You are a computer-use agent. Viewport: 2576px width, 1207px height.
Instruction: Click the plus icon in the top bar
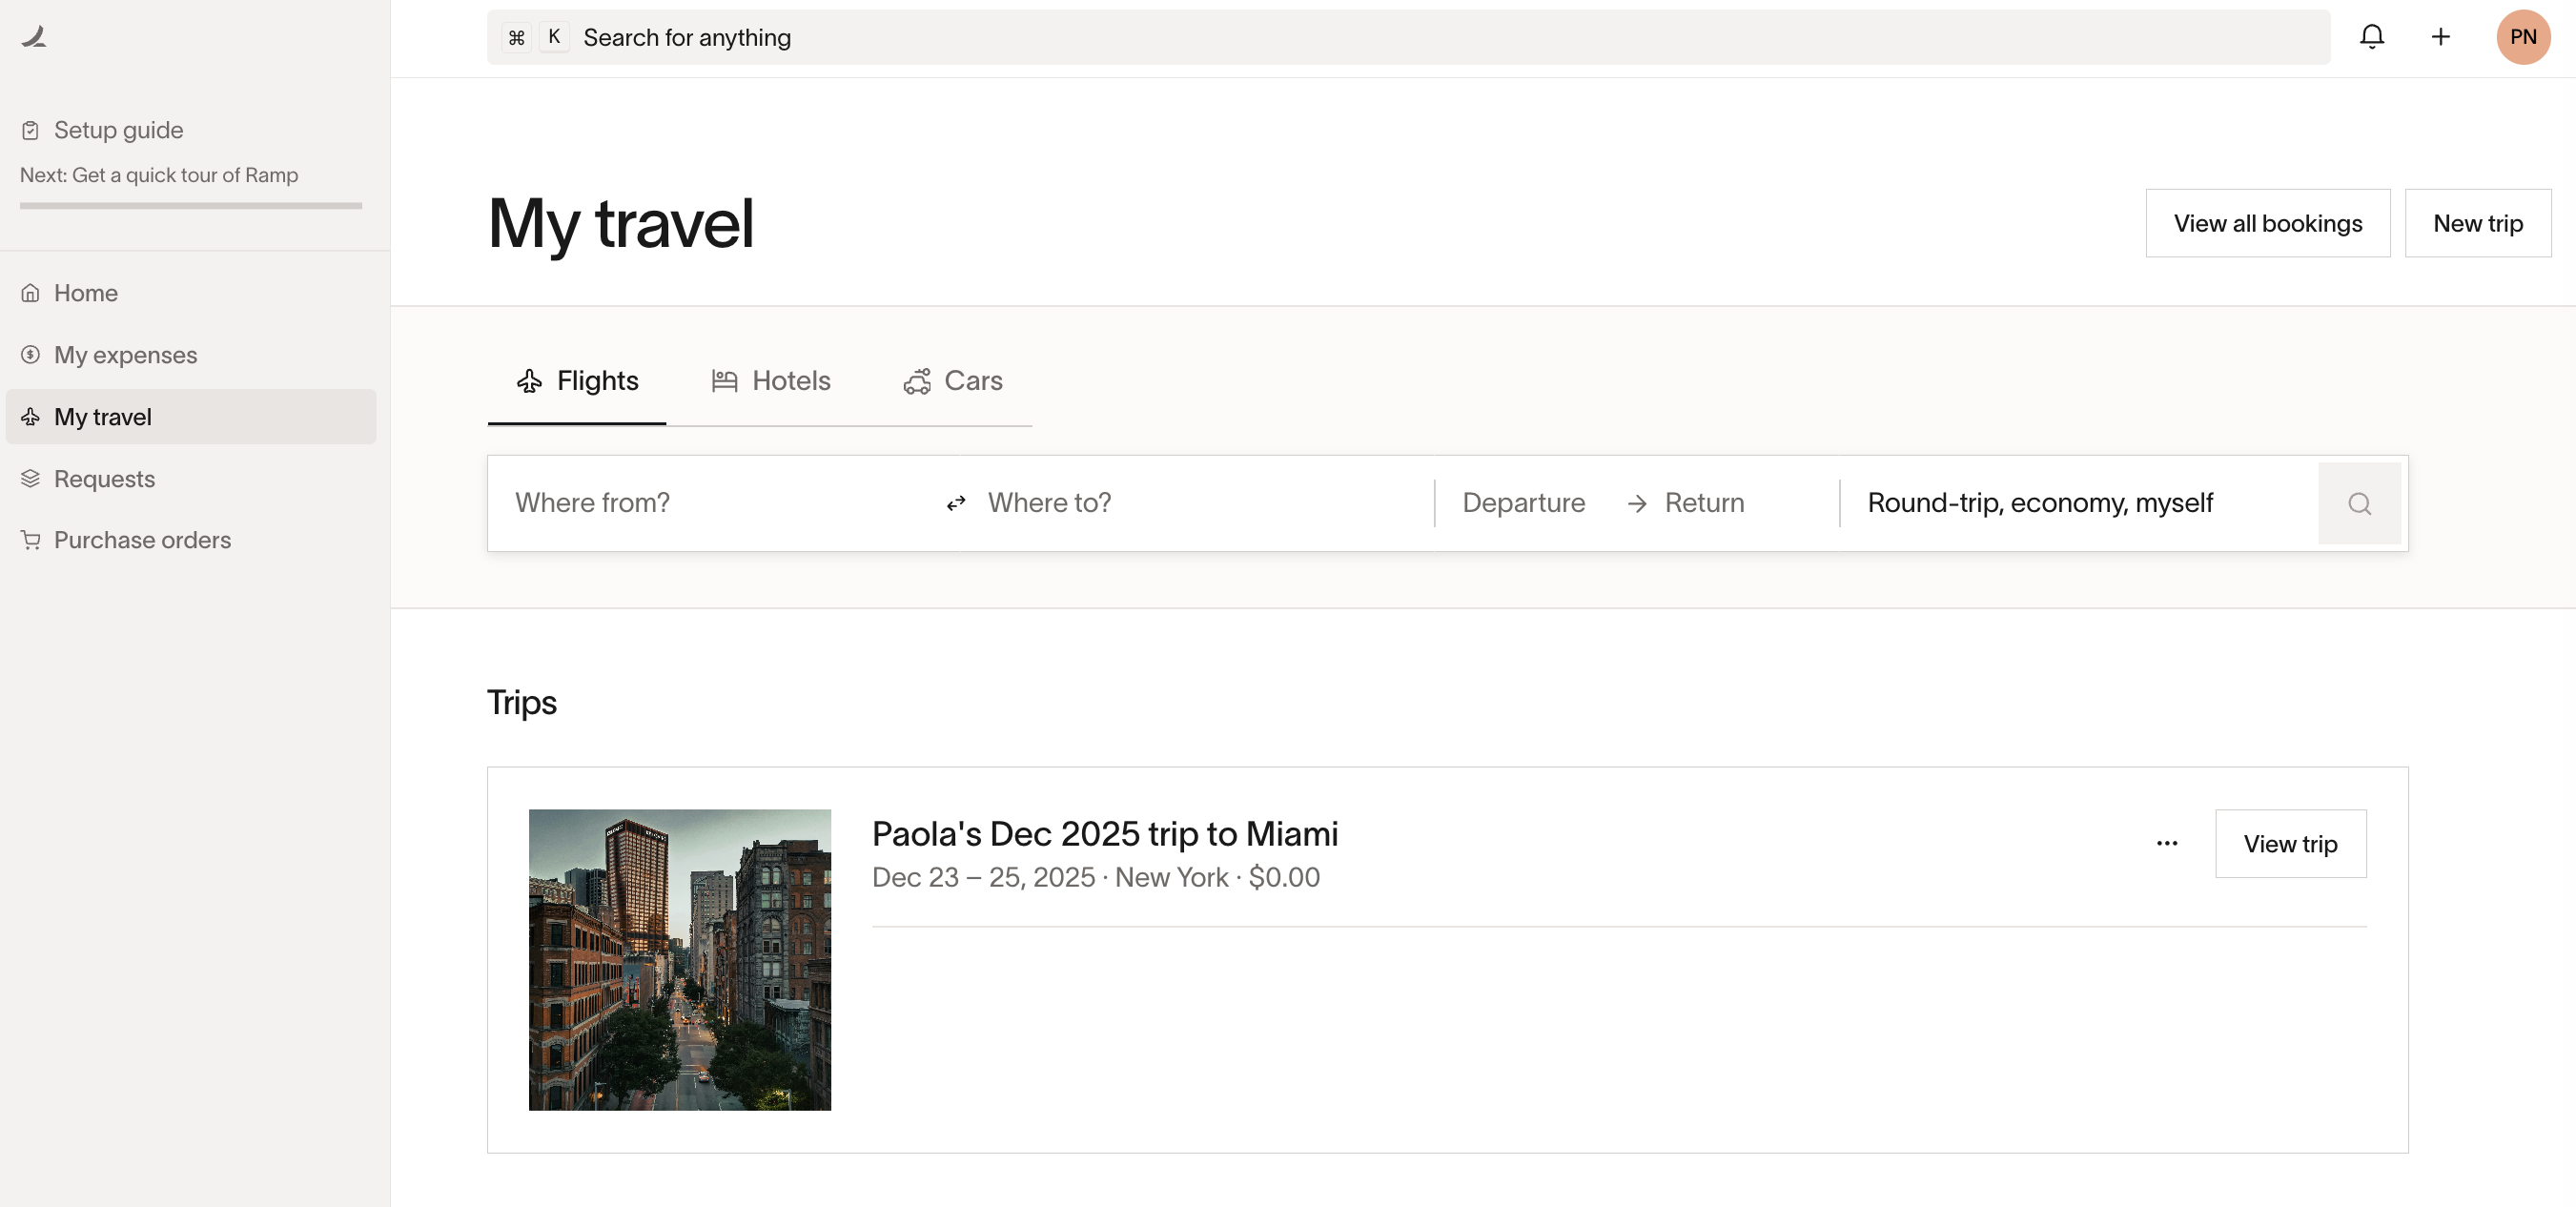tap(2440, 37)
